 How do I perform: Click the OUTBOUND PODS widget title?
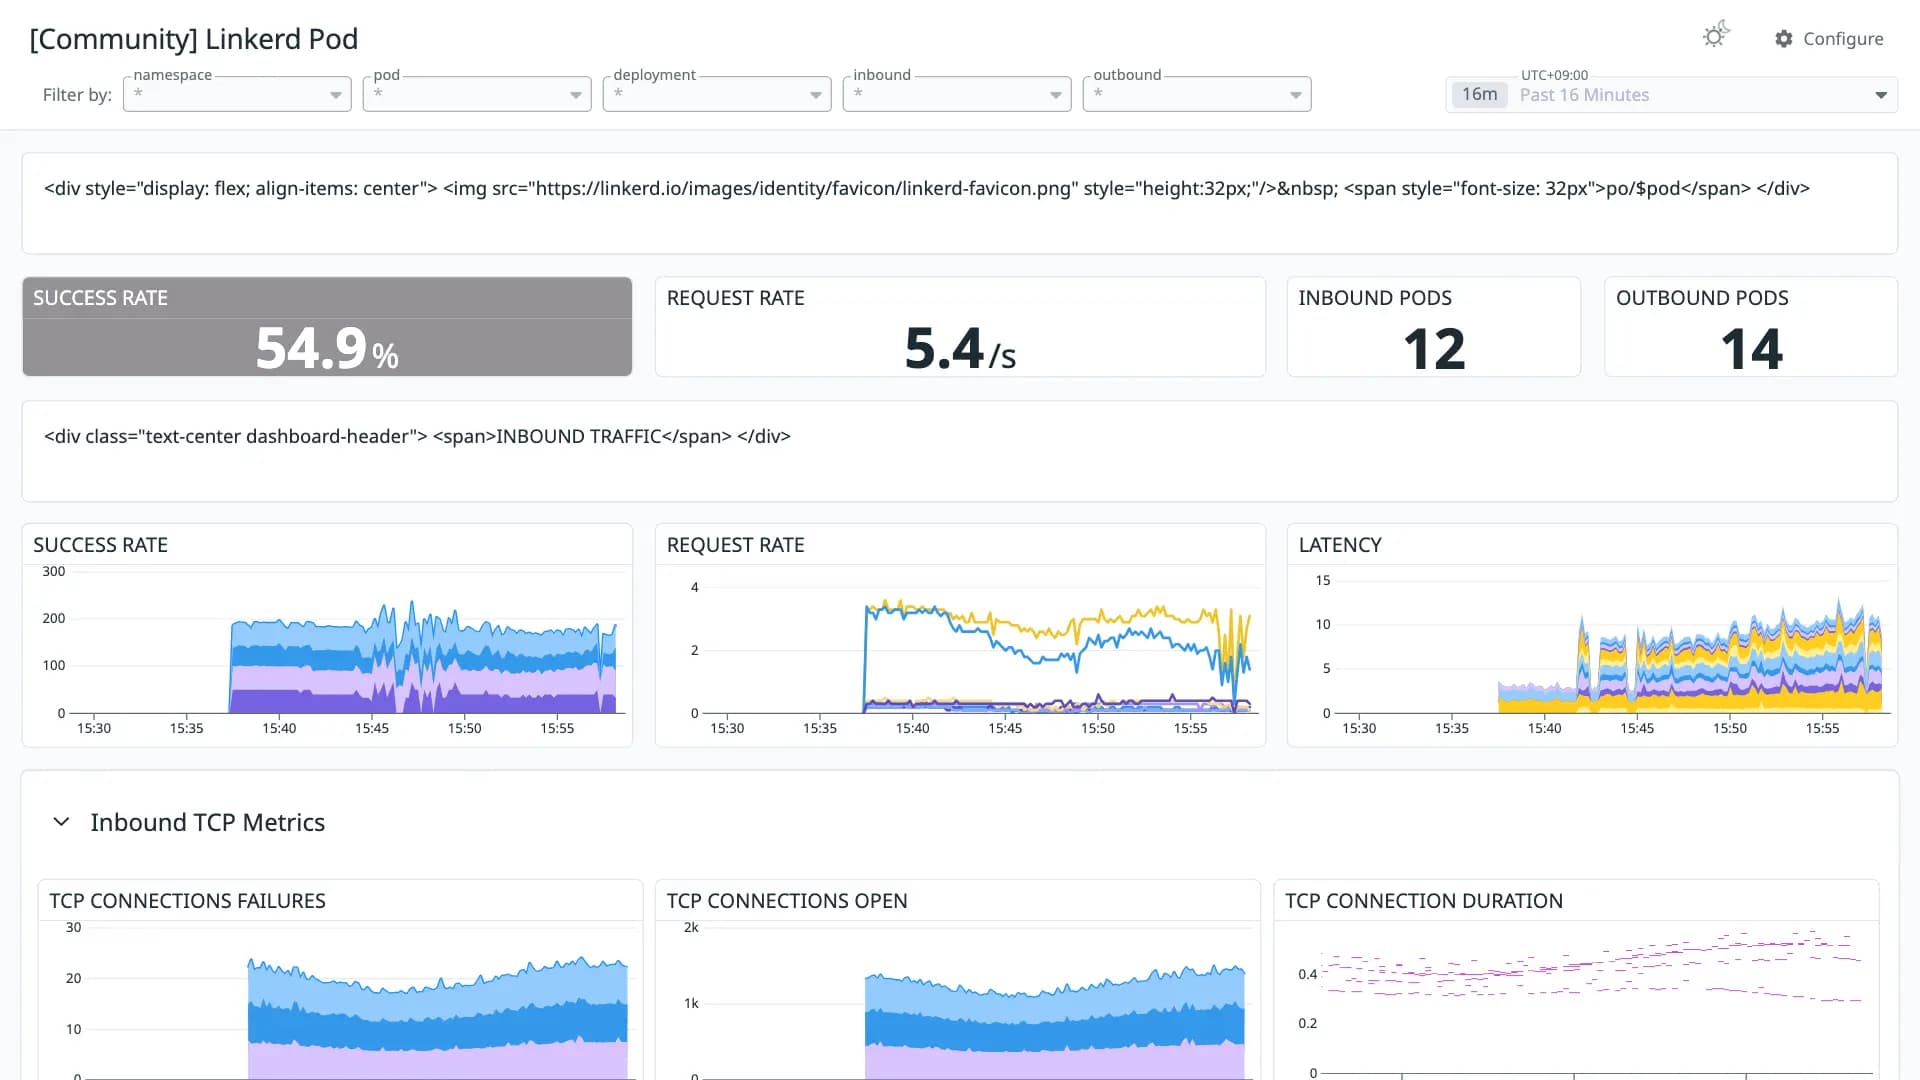[x=1702, y=298]
